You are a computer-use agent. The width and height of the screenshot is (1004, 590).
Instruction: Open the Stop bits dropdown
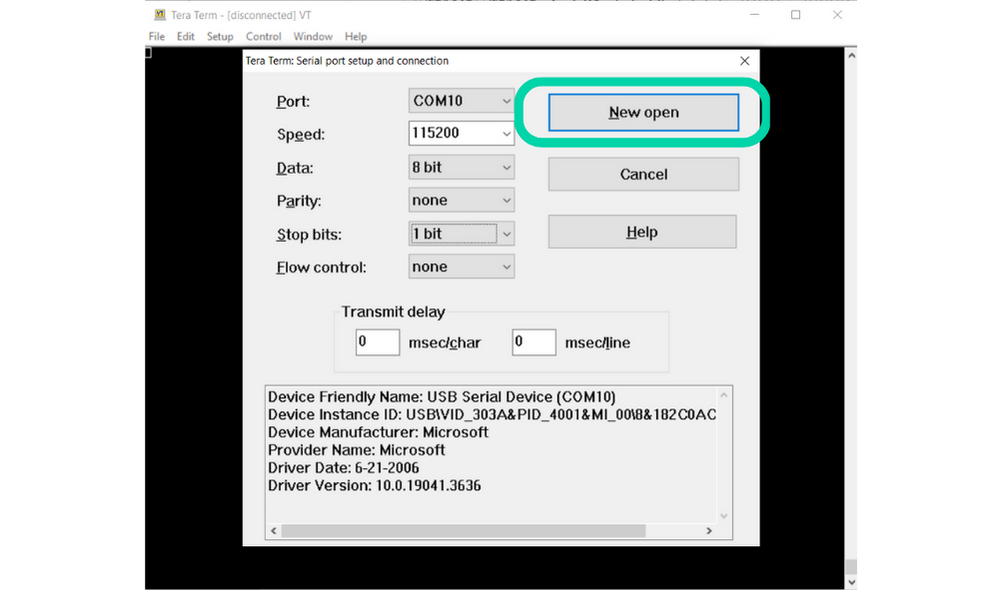coord(461,234)
